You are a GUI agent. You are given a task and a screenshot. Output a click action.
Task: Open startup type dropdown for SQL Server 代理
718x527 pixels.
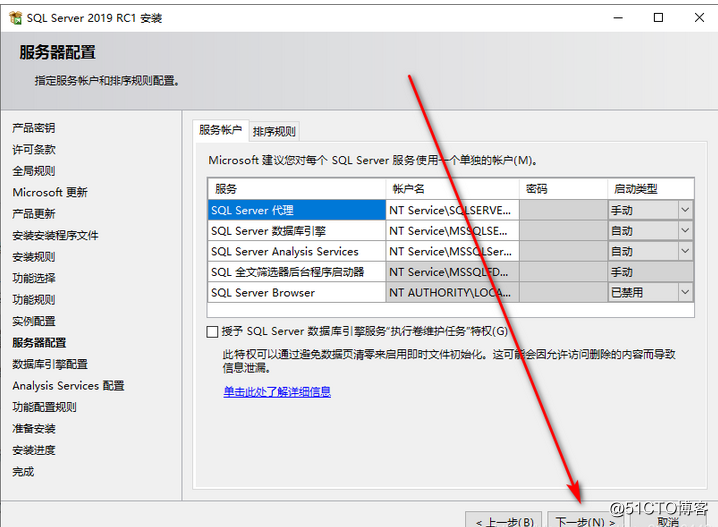pyautogui.click(x=685, y=210)
